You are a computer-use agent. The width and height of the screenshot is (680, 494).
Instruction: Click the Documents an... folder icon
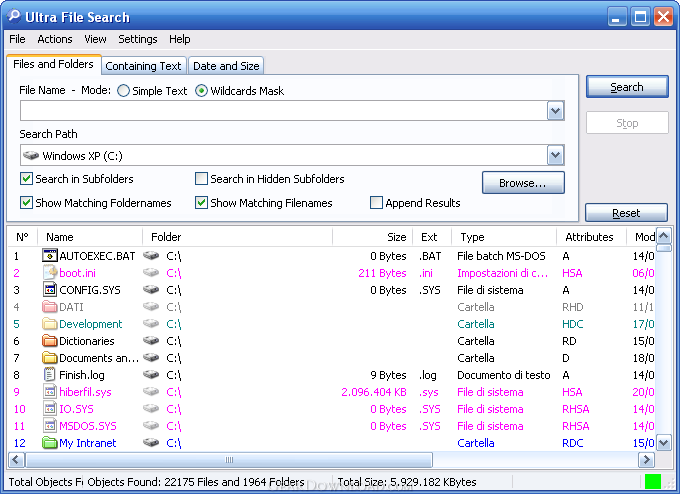49,358
